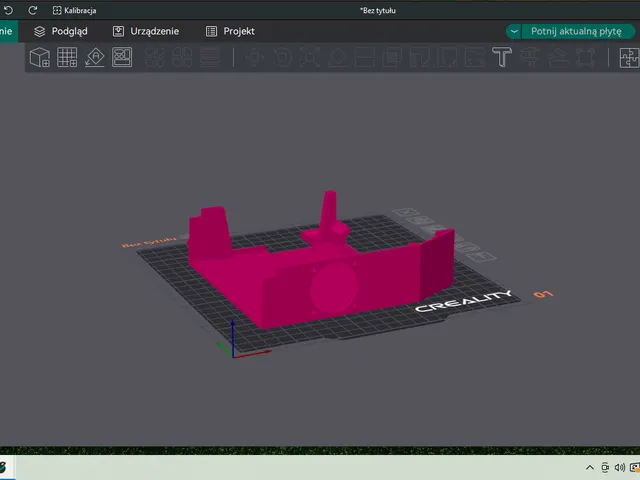Screen dimensions: 640x480
Task: Switch to the Urządzenie tab
Action: (x=146, y=31)
